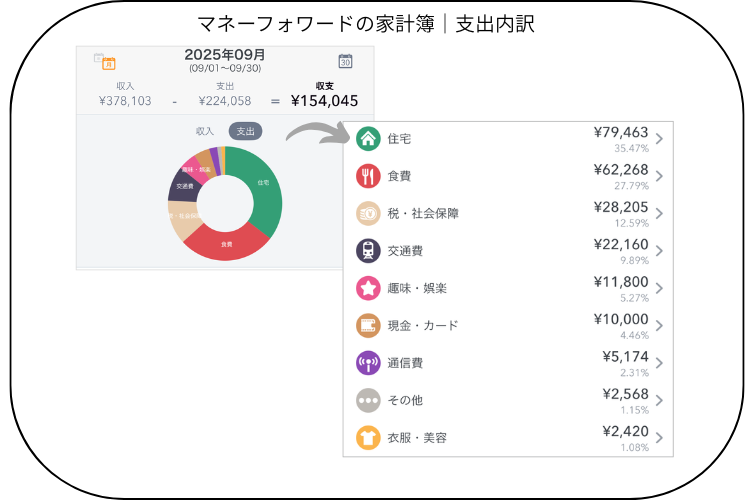Click the 交通費 train icon
The image size is (750, 500).
pos(367,251)
